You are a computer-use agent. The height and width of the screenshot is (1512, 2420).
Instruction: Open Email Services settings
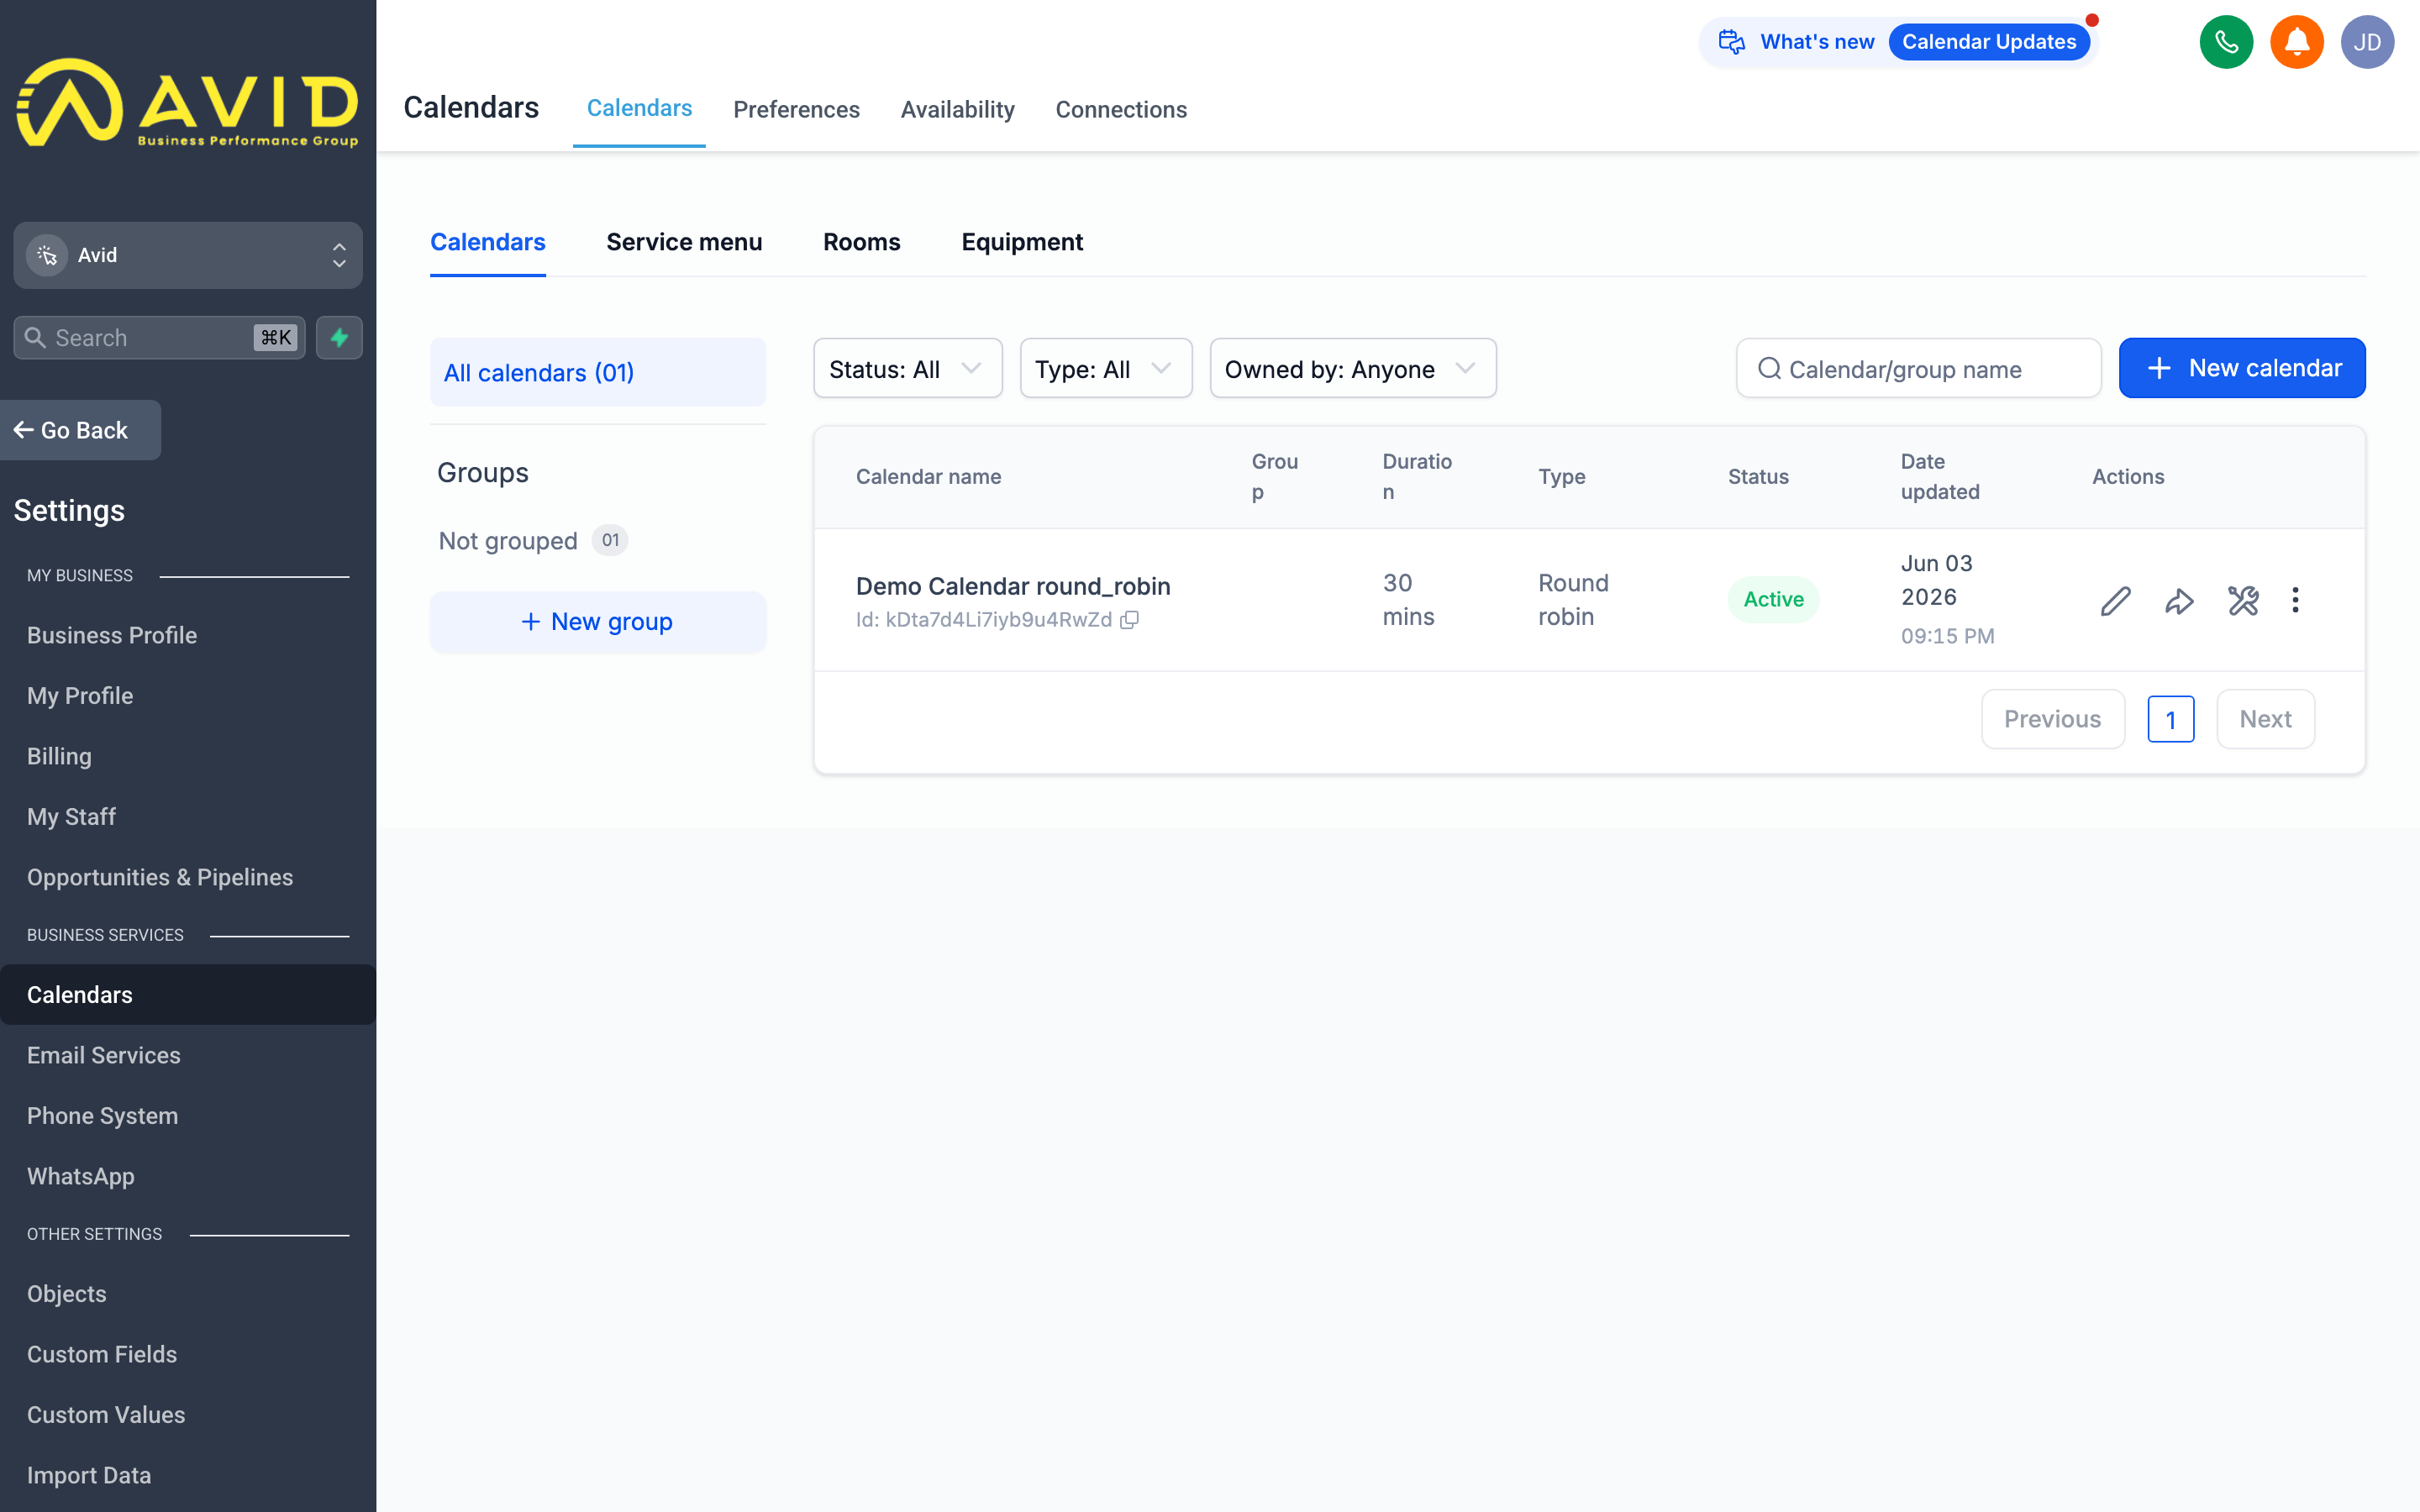[104, 1055]
